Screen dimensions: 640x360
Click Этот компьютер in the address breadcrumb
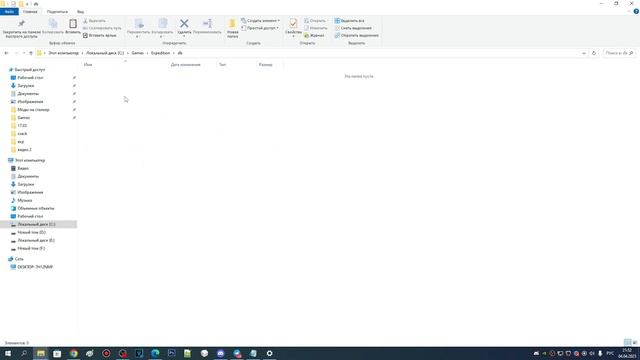(x=63, y=53)
